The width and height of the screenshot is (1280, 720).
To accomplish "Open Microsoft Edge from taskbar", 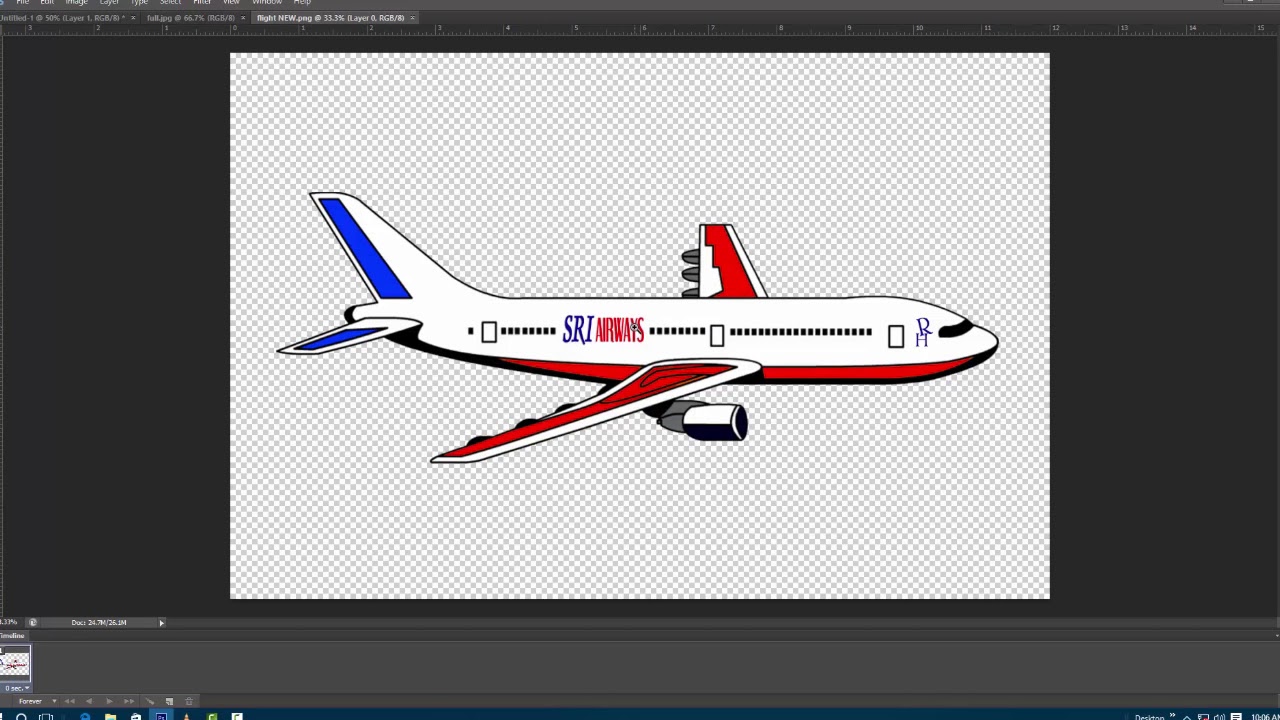I will [x=85, y=716].
